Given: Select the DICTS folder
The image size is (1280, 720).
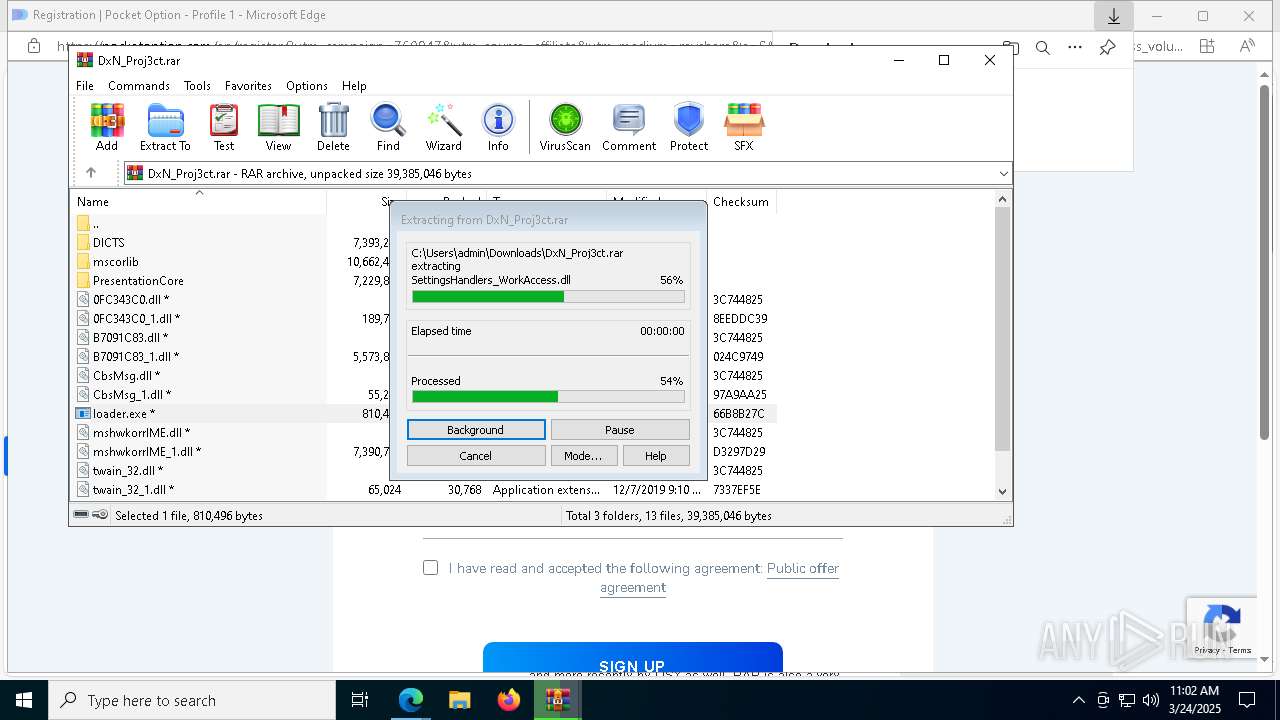Looking at the screenshot, I should (x=108, y=243).
